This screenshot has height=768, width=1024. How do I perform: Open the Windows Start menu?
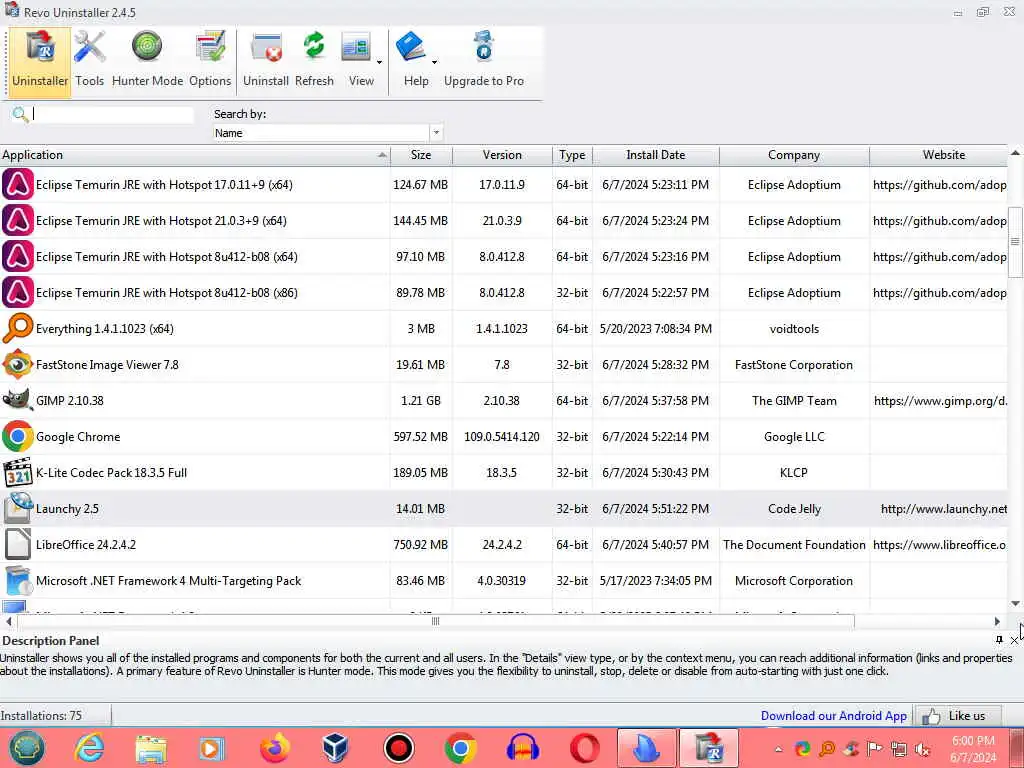[x=27, y=748]
